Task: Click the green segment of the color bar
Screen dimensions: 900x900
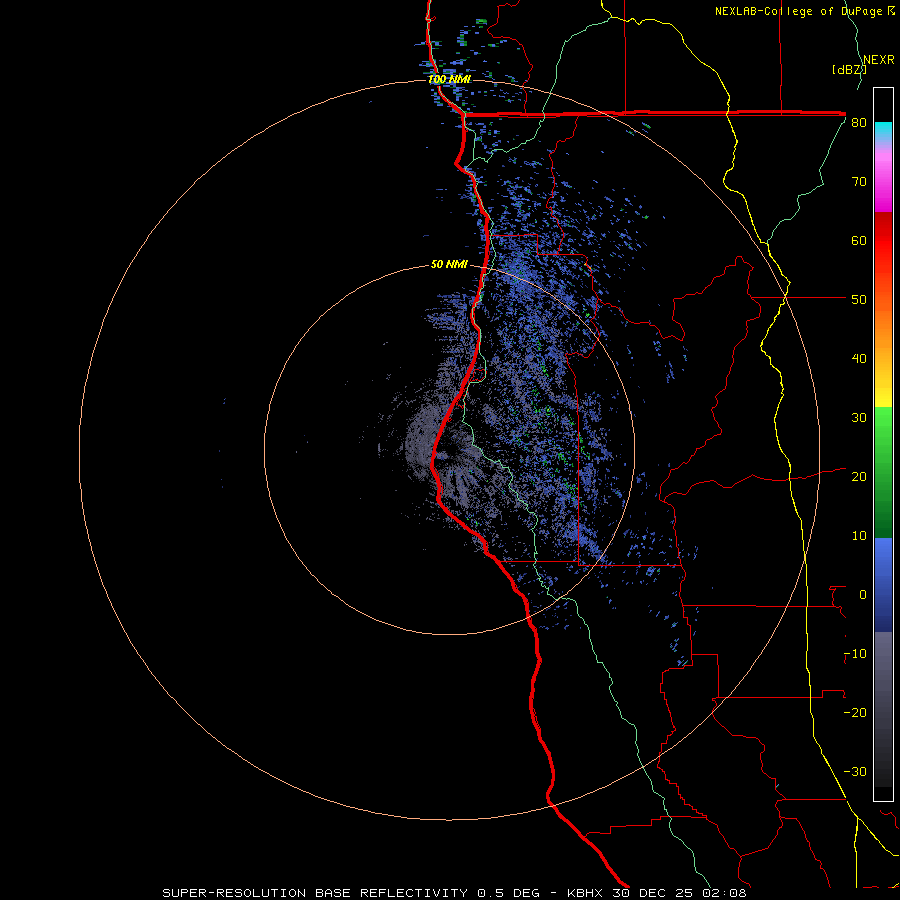Action: click(x=883, y=472)
